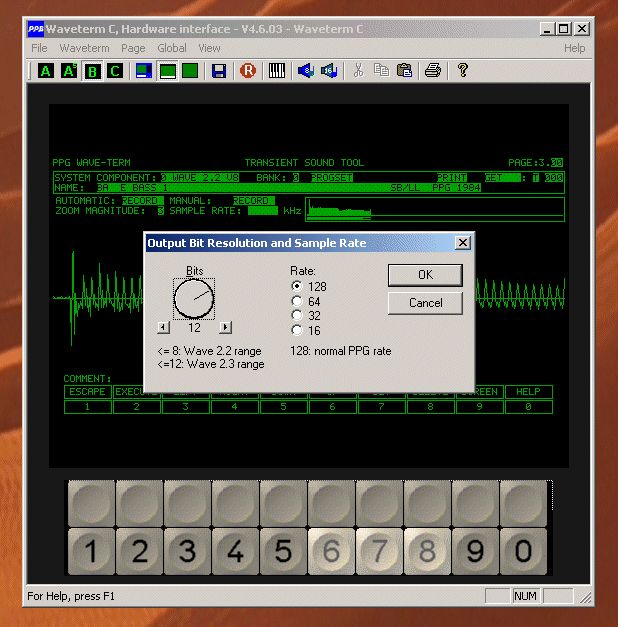Increase bits with the right arrow
This screenshot has height=627, width=618.
(225, 327)
